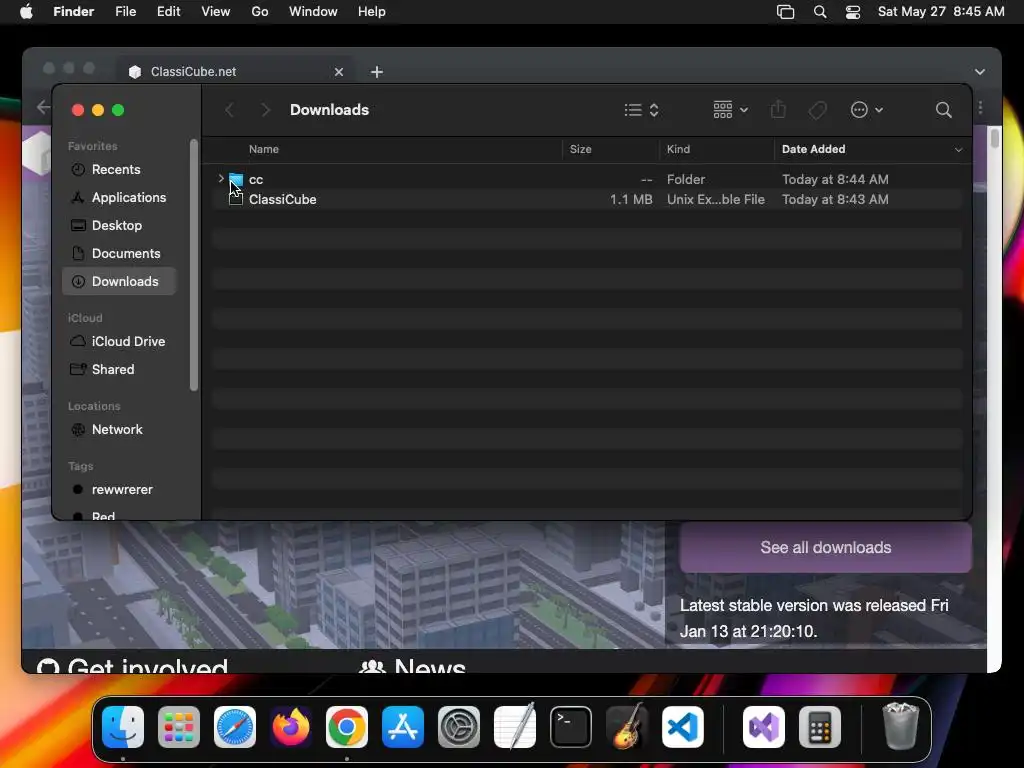Open browser tab search chevron
Viewport: 1024px width, 768px height.
[x=980, y=72]
